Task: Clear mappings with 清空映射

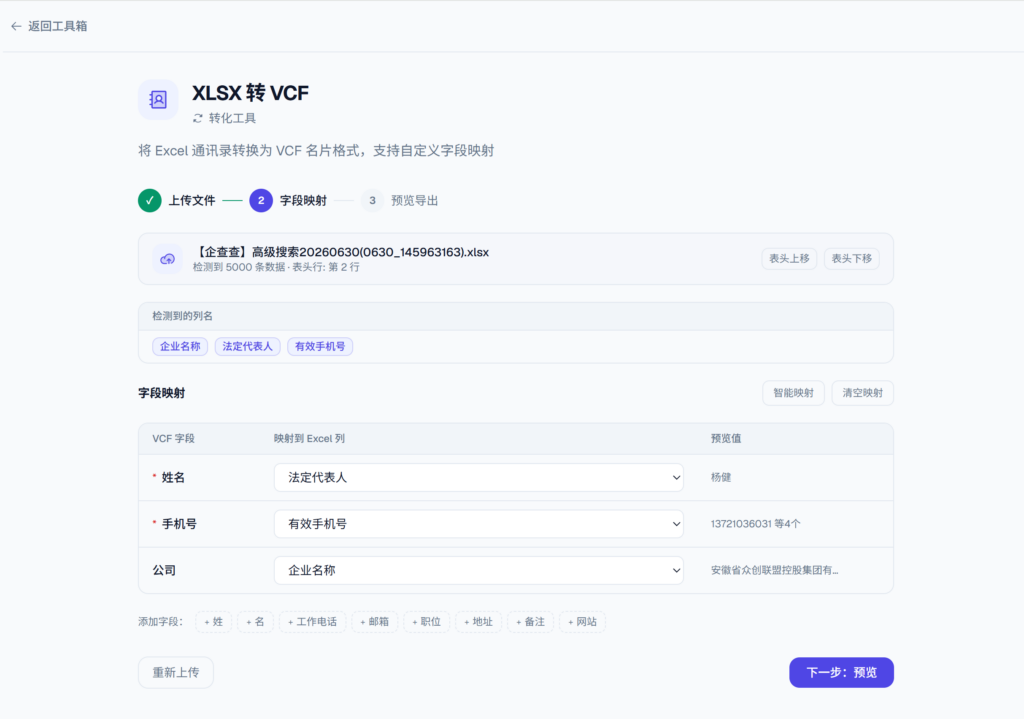Action: point(863,393)
